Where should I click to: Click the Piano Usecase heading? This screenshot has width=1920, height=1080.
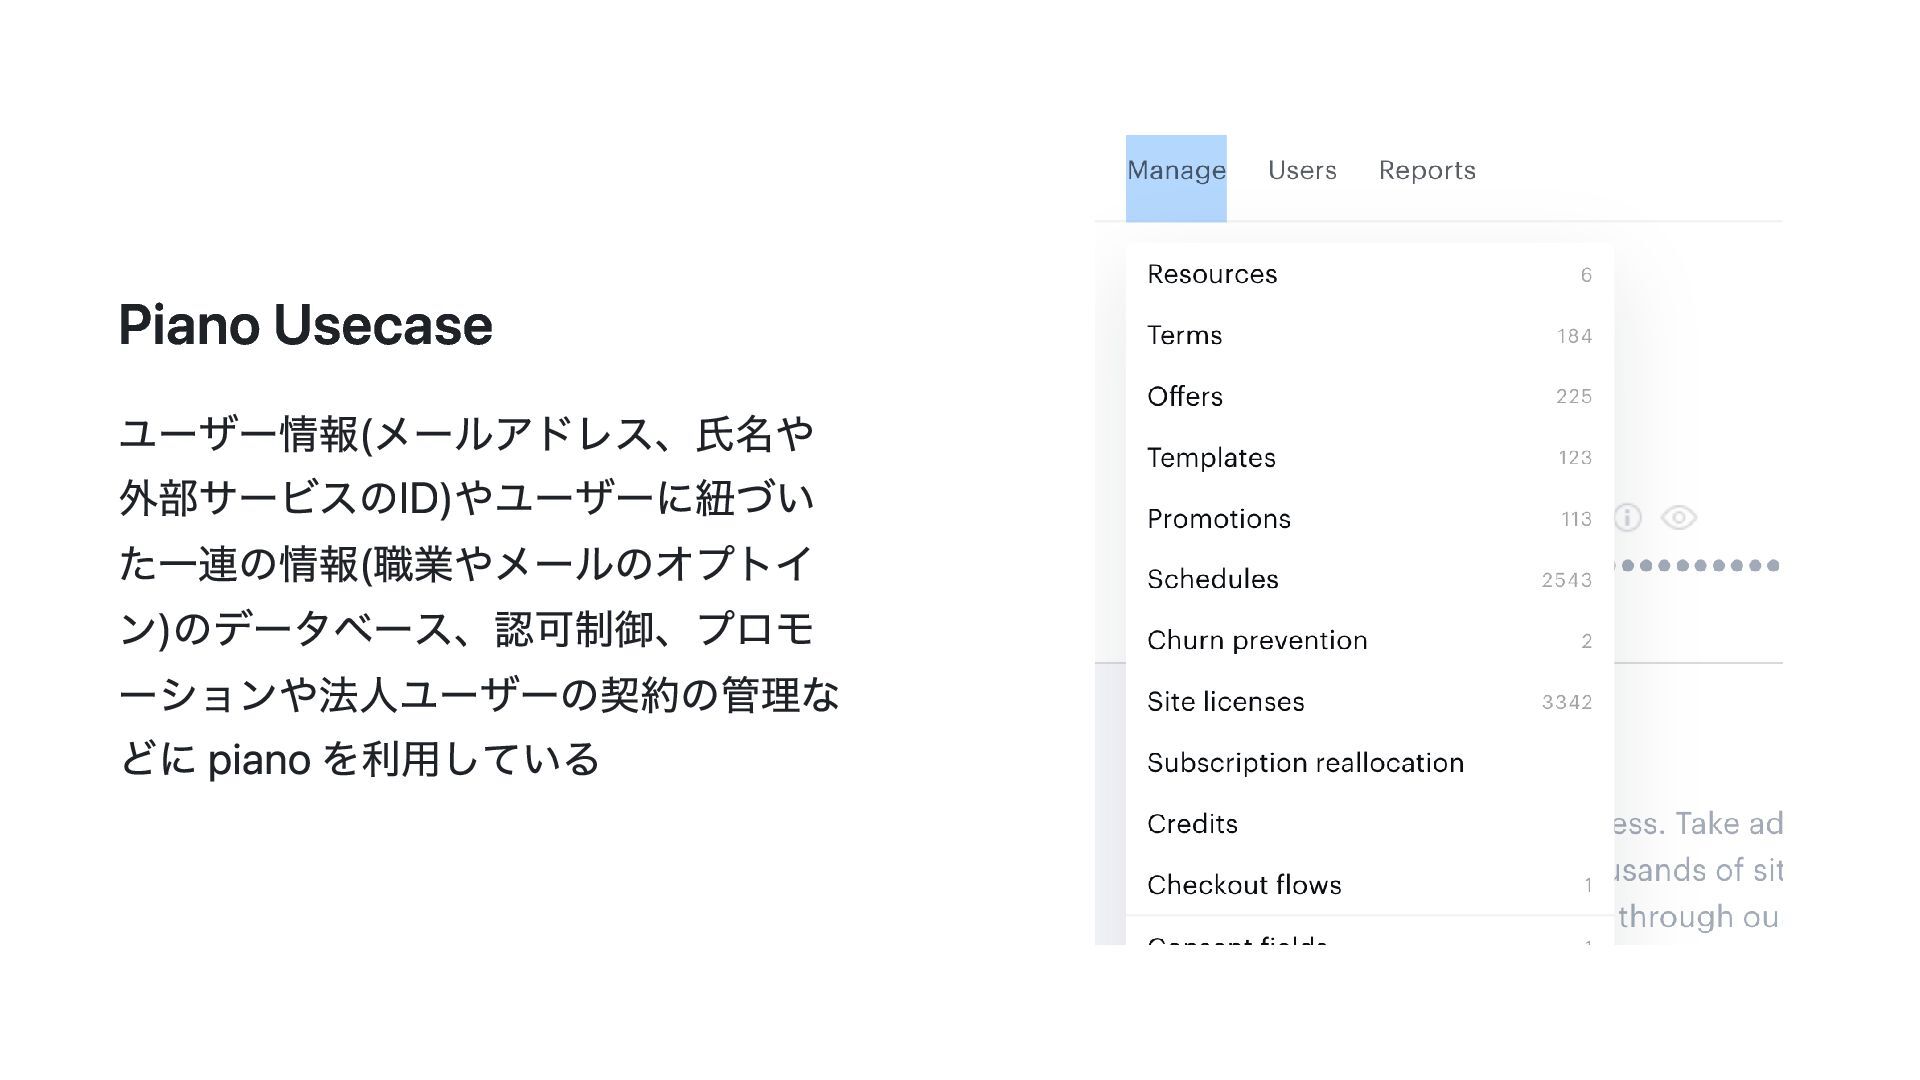305,325
